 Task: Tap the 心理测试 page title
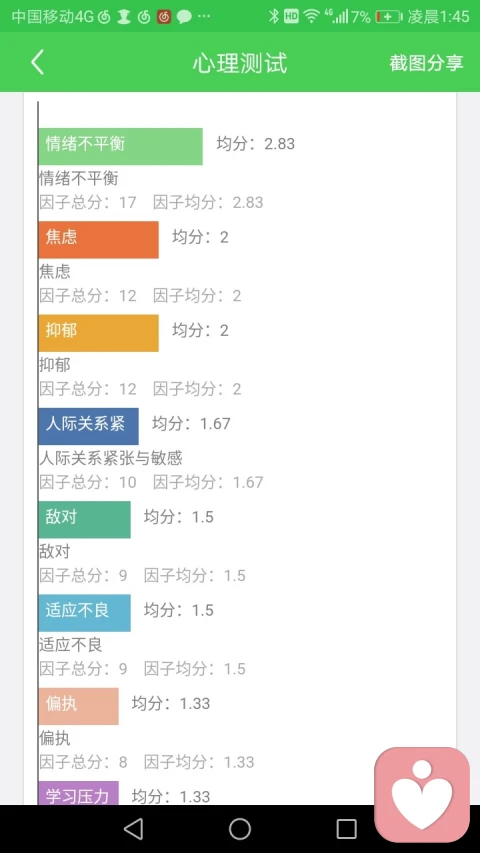pos(239,63)
